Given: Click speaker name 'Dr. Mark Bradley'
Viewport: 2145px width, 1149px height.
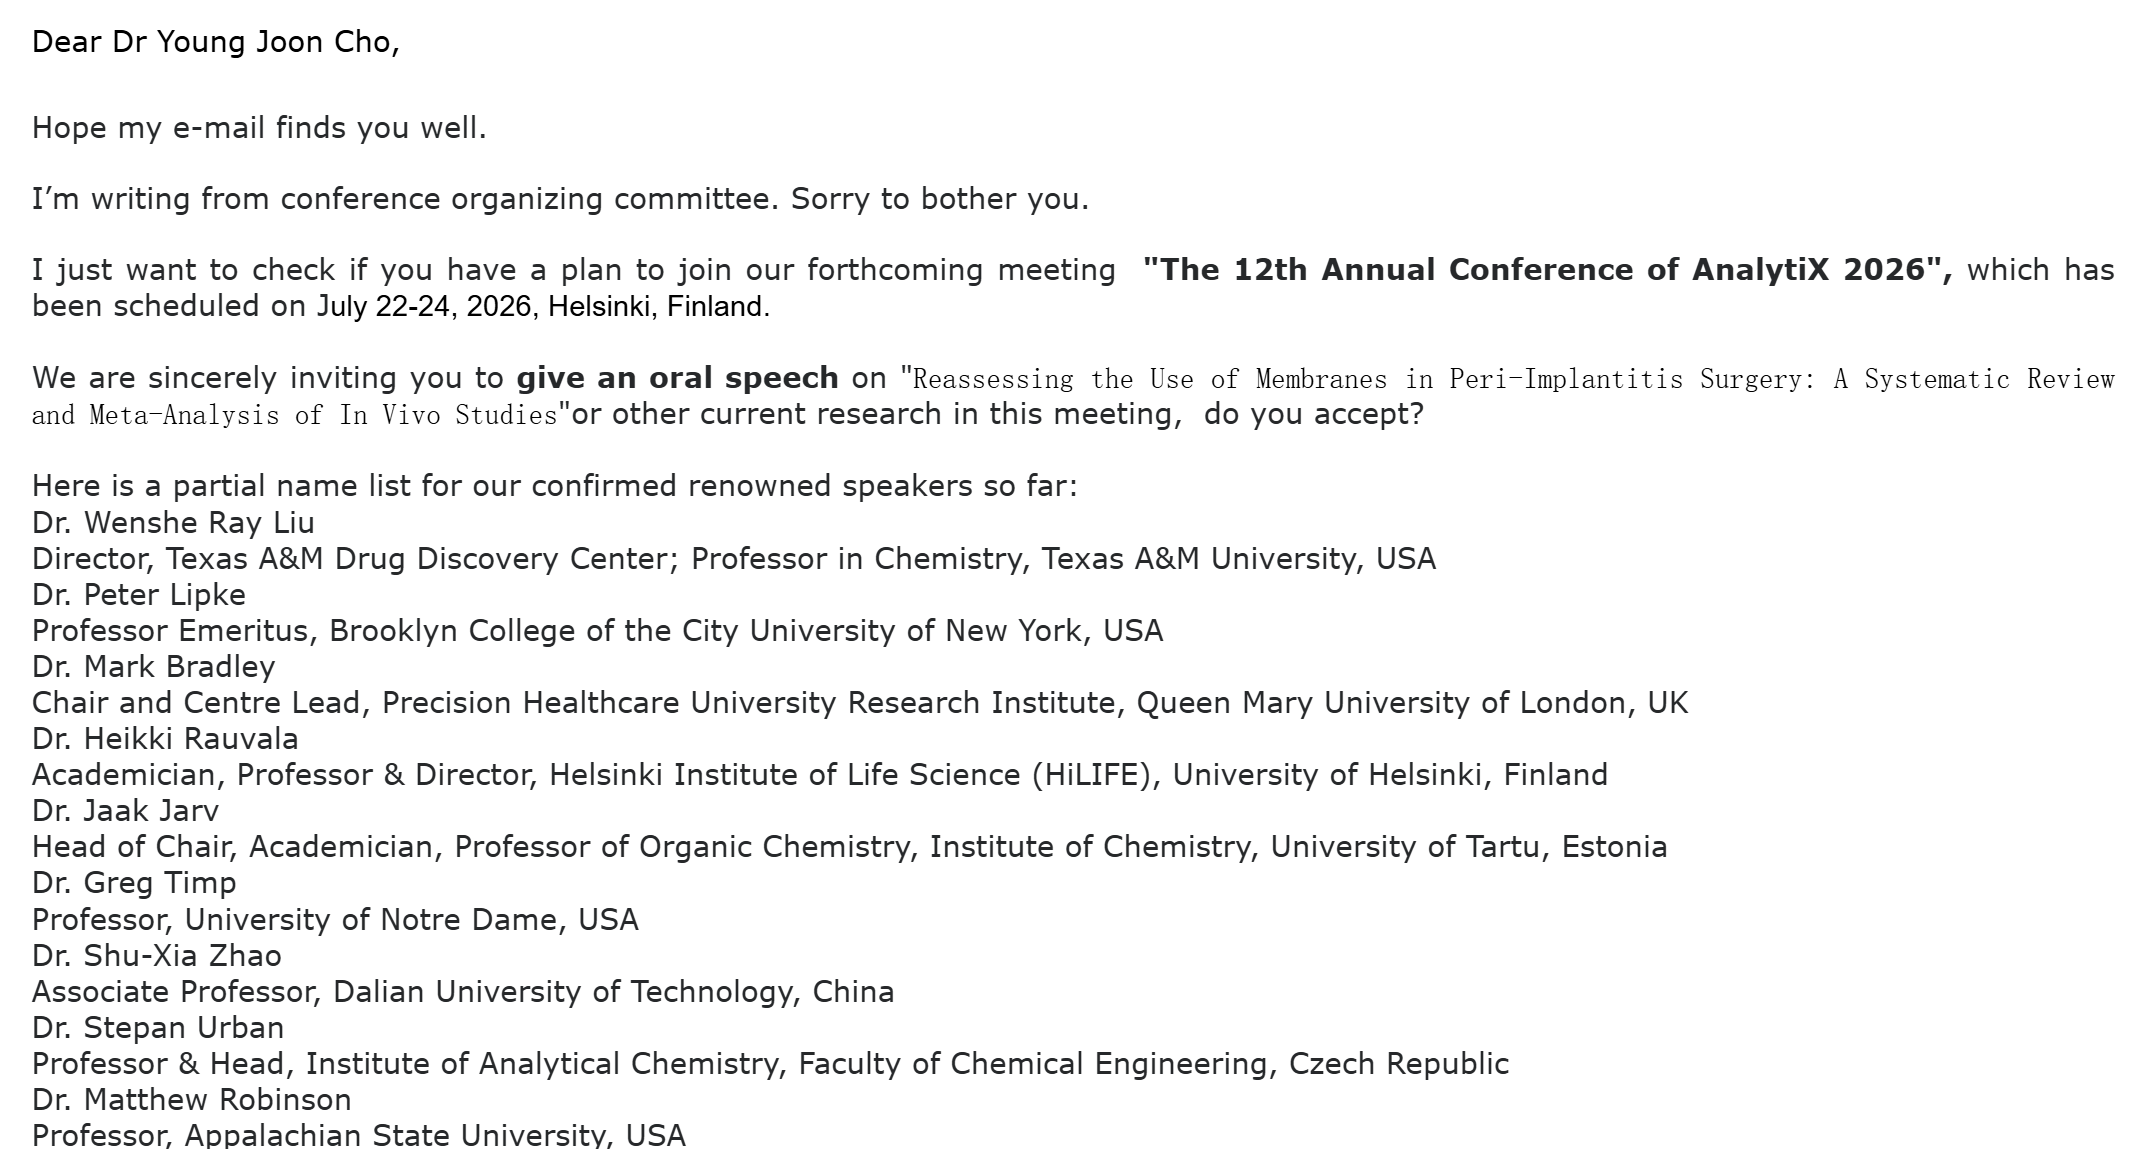Looking at the screenshot, I should pos(154,666).
